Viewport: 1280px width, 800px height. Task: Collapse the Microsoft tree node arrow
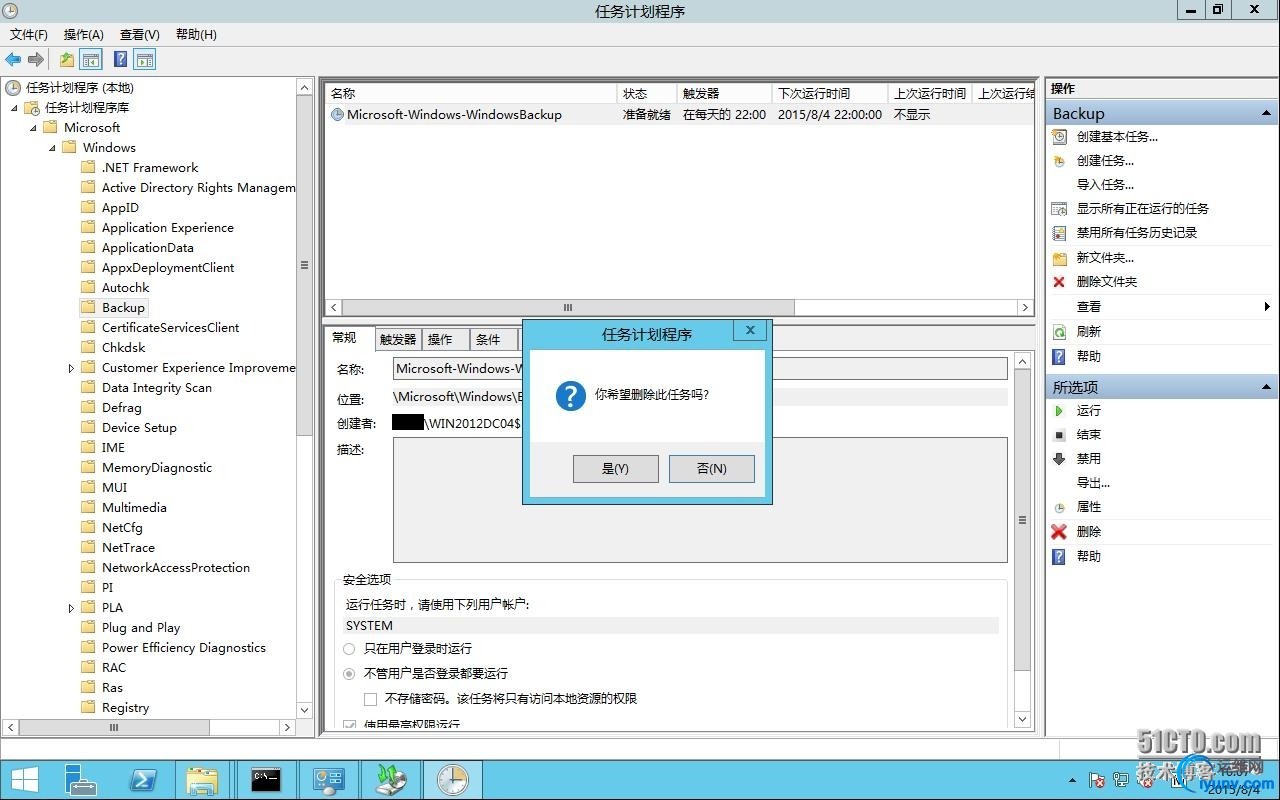tap(33, 128)
